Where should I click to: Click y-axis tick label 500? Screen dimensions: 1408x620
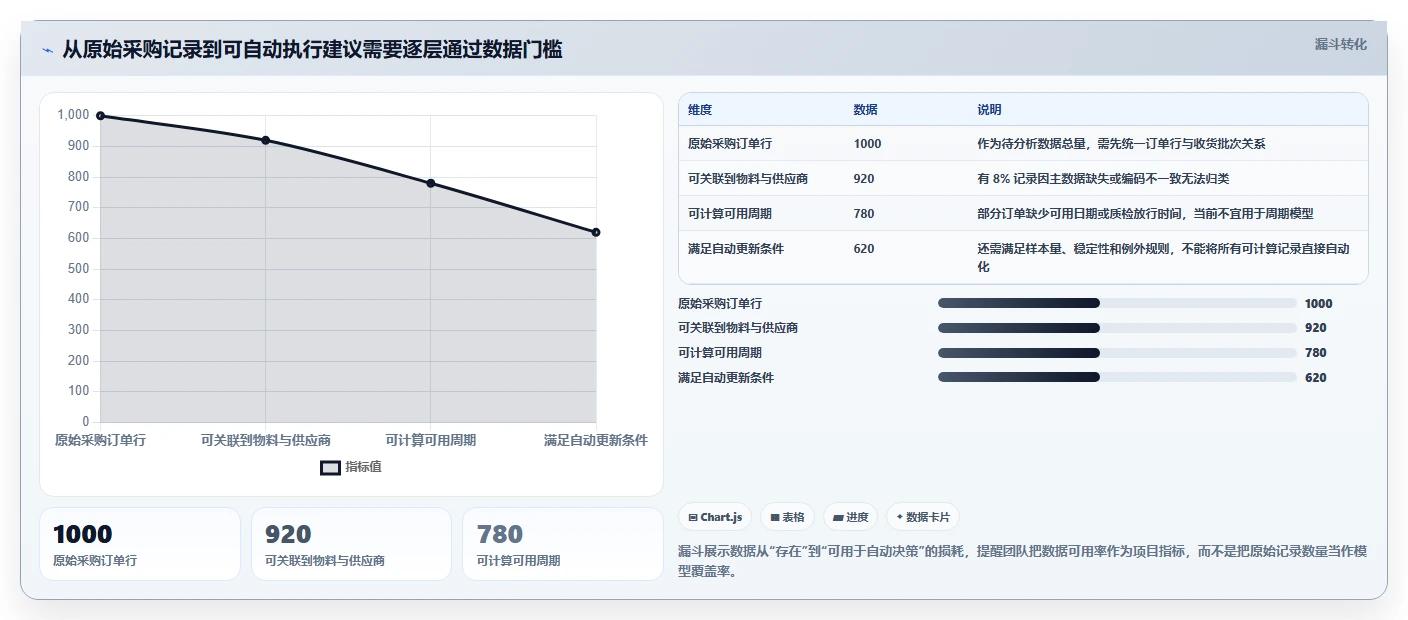tap(78, 269)
